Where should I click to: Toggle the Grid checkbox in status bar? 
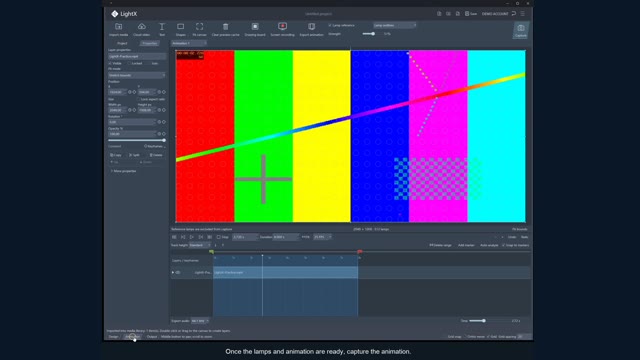tap(489, 337)
